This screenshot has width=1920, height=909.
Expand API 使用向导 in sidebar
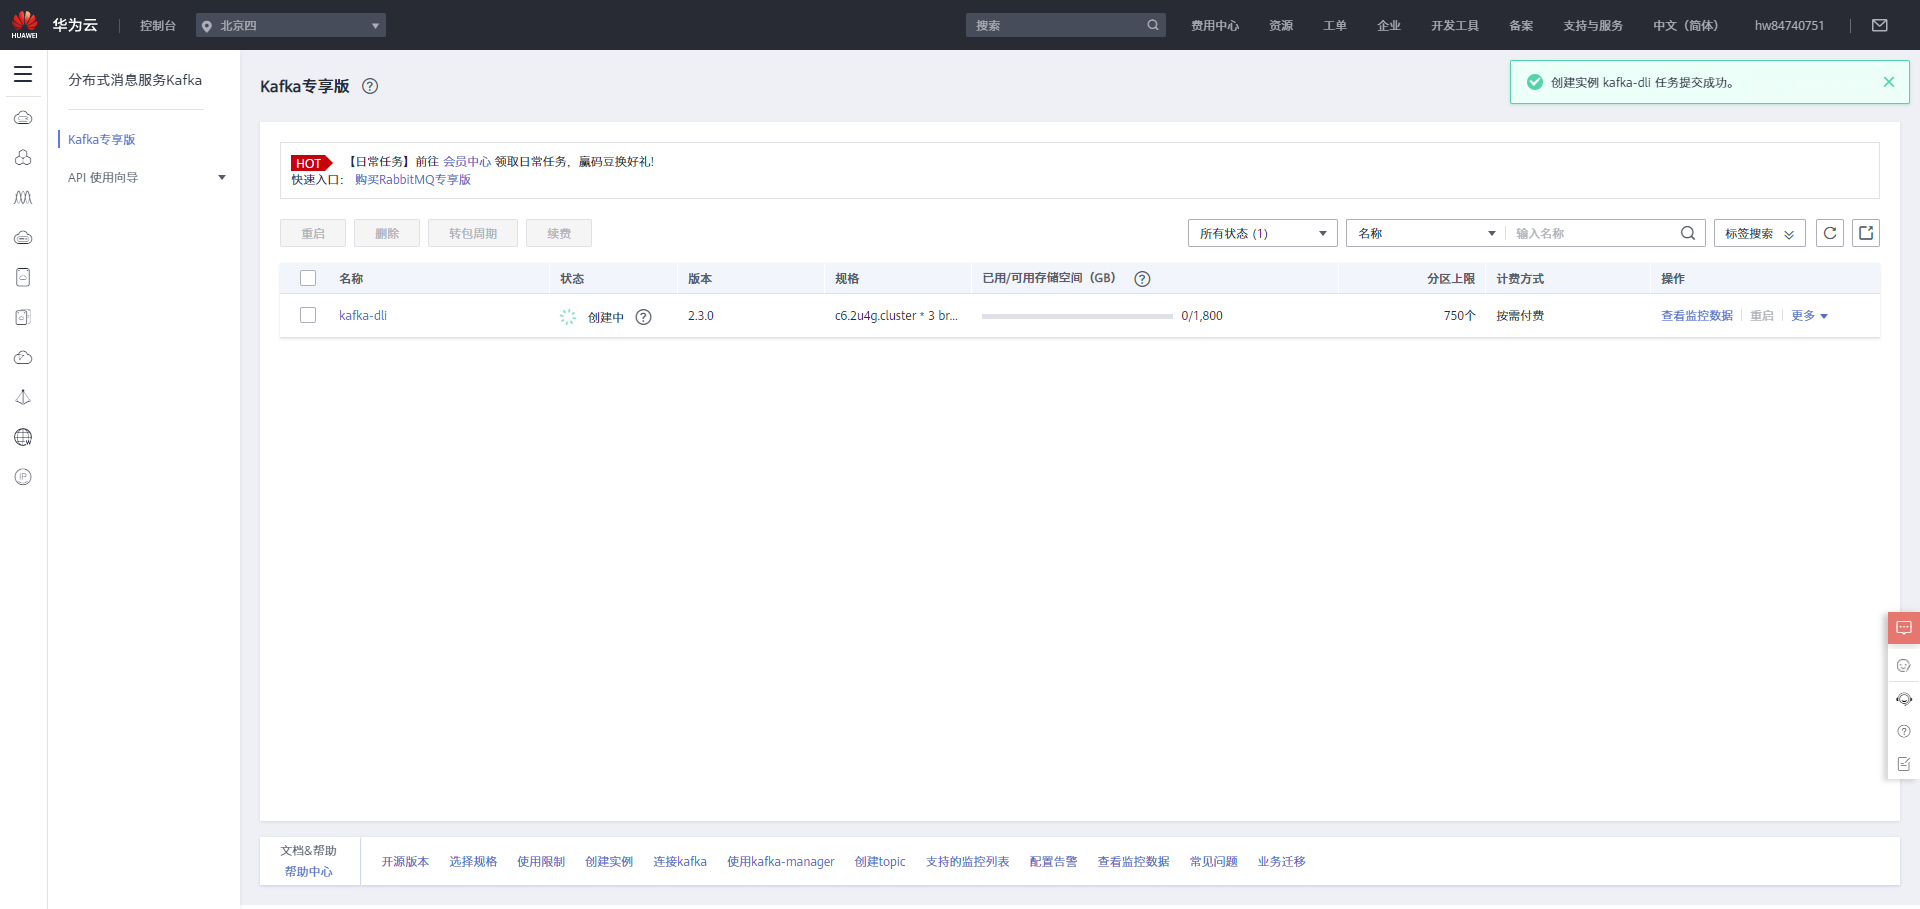tap(146, 178)
